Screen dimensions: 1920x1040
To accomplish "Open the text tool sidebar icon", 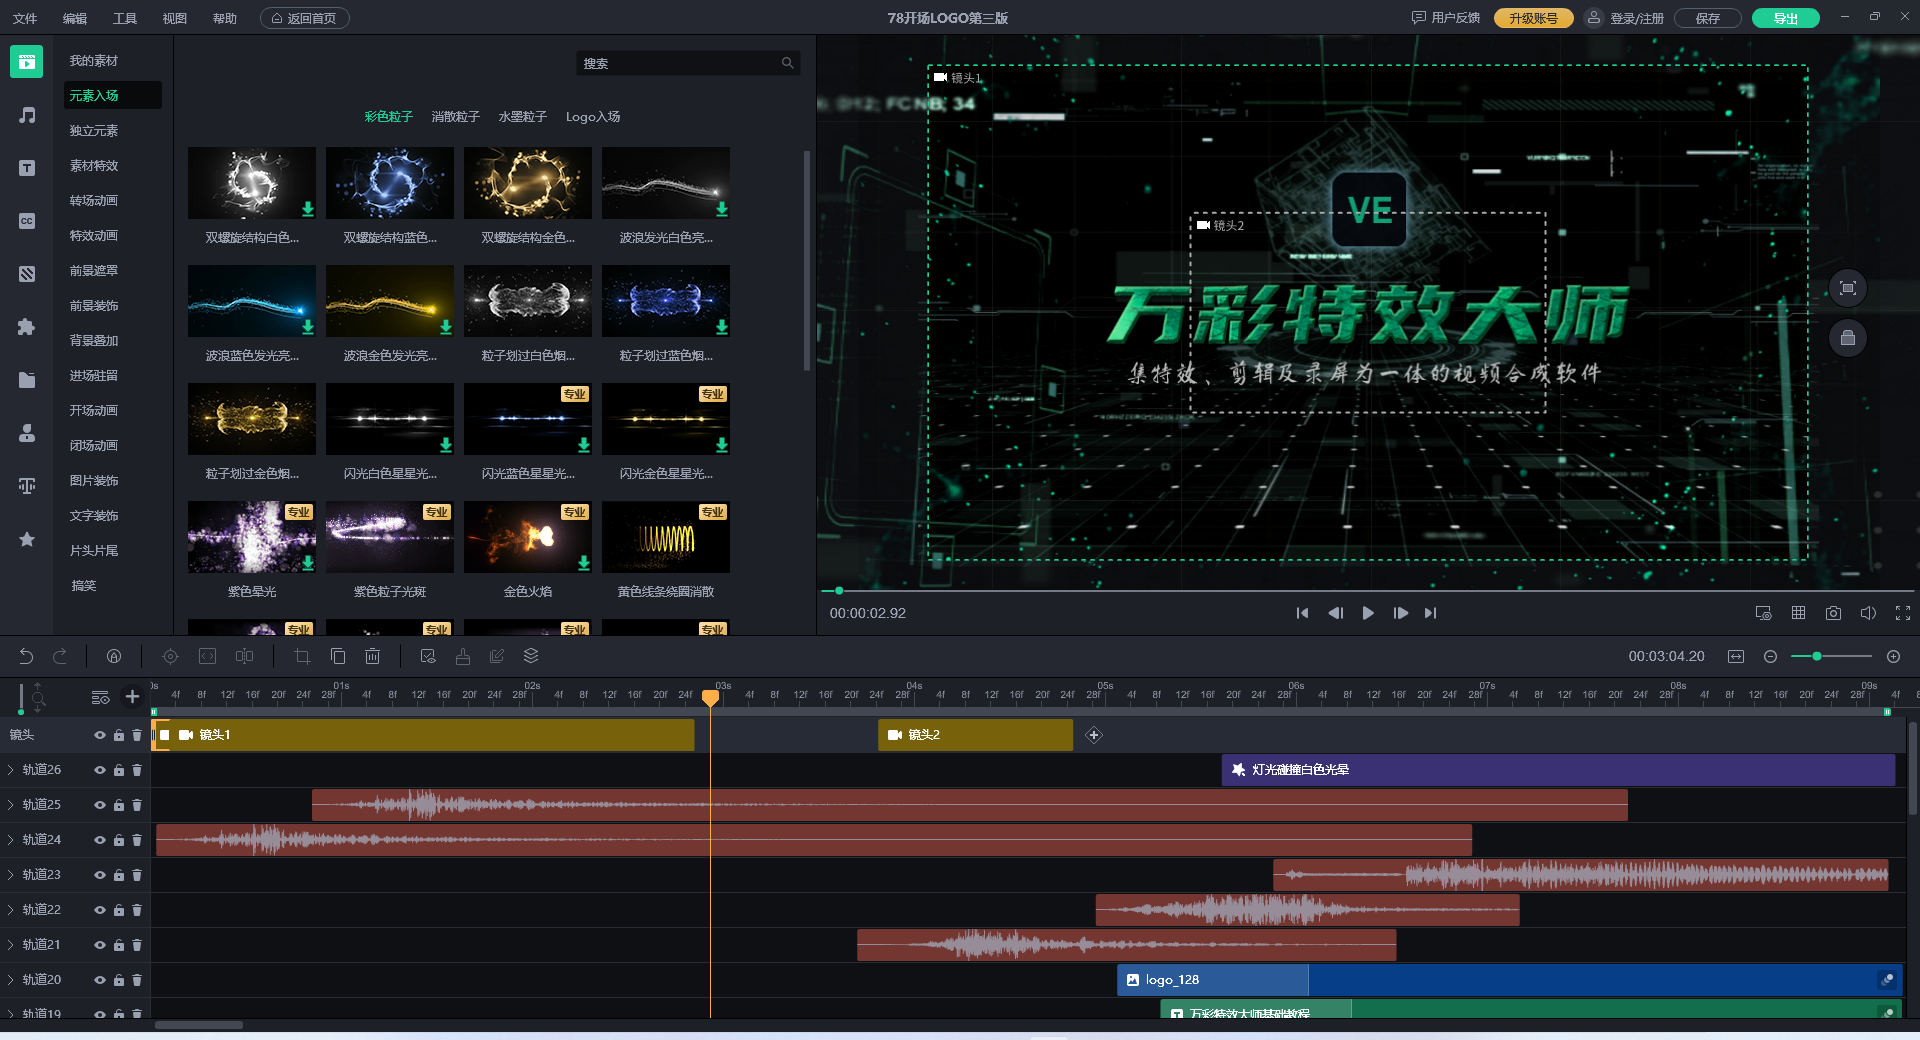I will click(x=27, y=168).
